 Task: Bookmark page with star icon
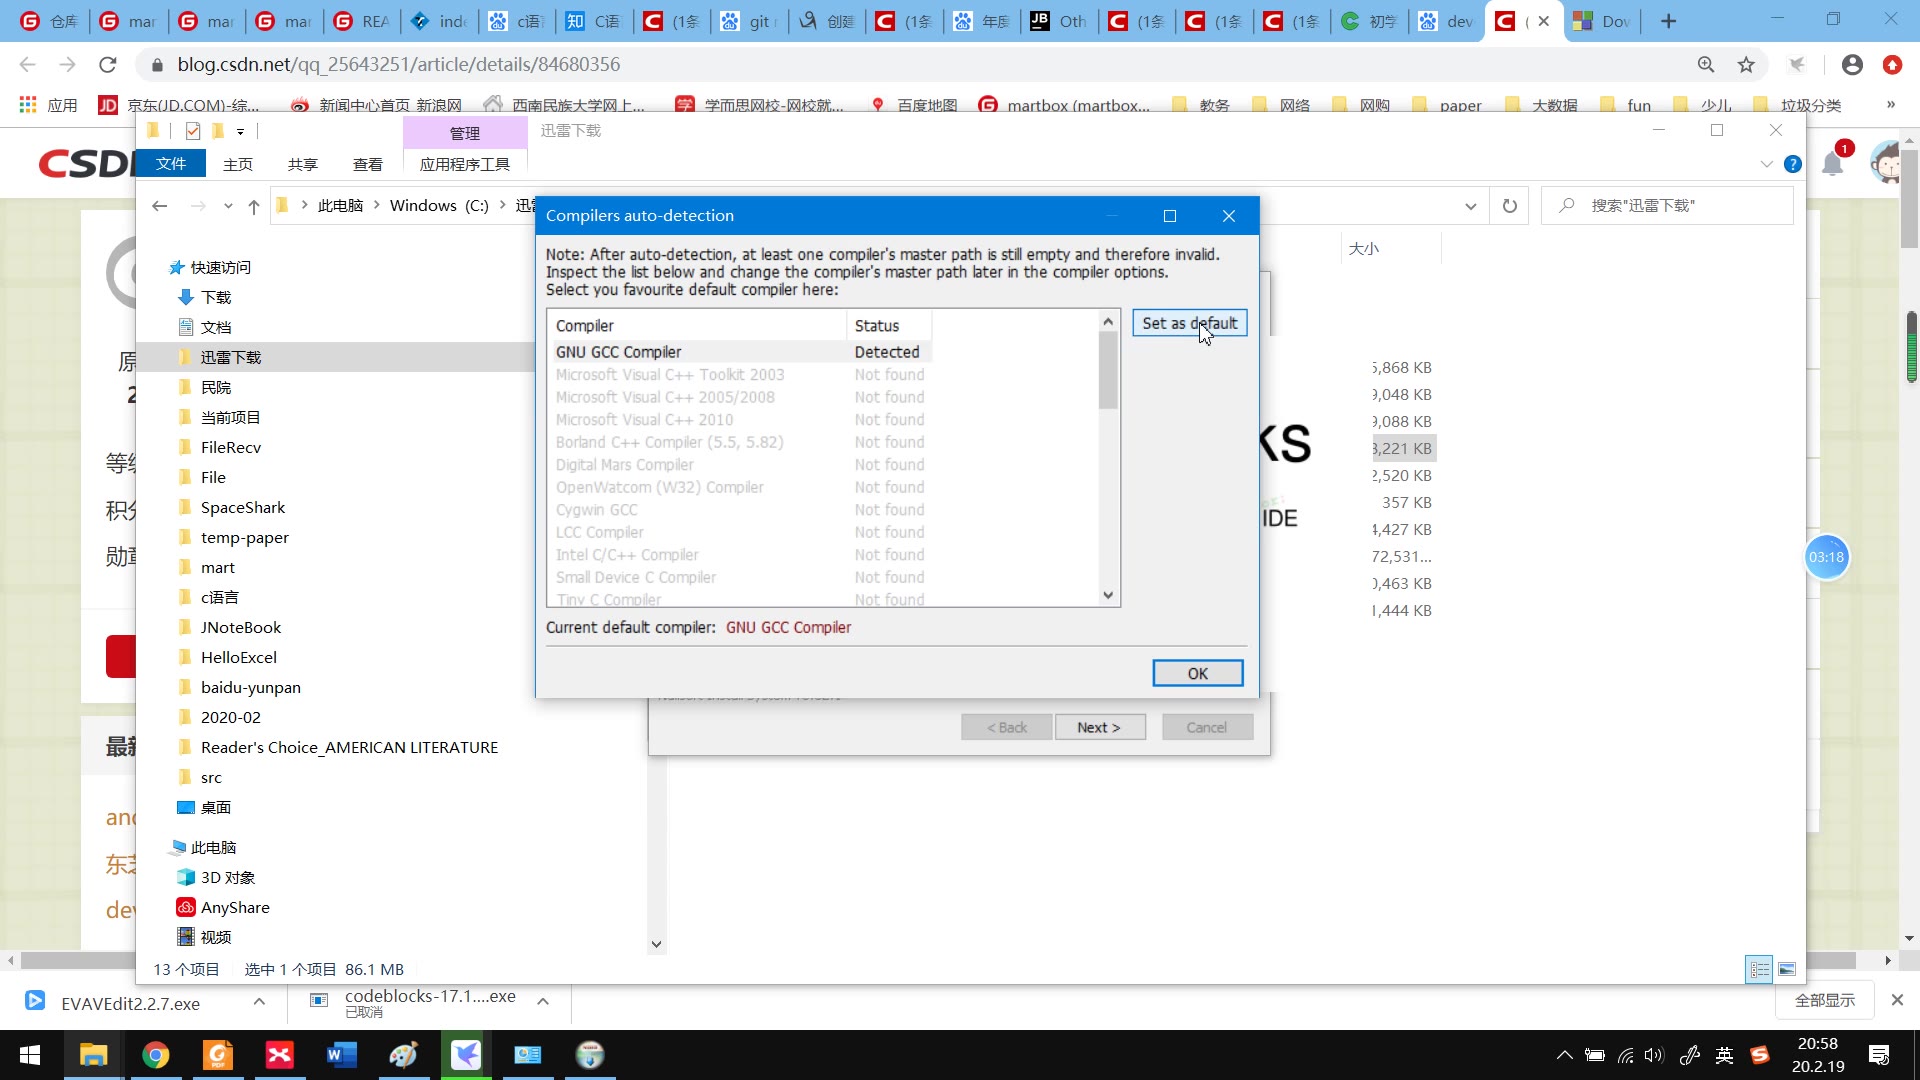[x=1746, y=65]
